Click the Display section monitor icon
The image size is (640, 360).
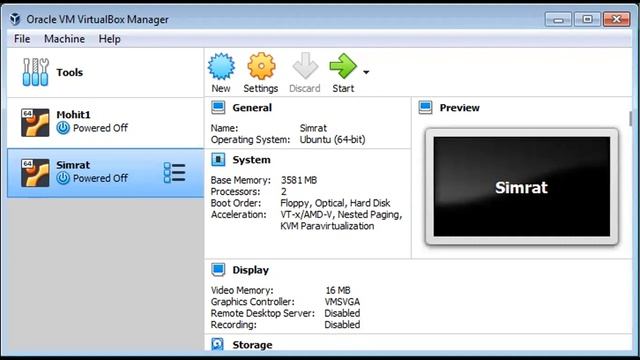point(218,270)
